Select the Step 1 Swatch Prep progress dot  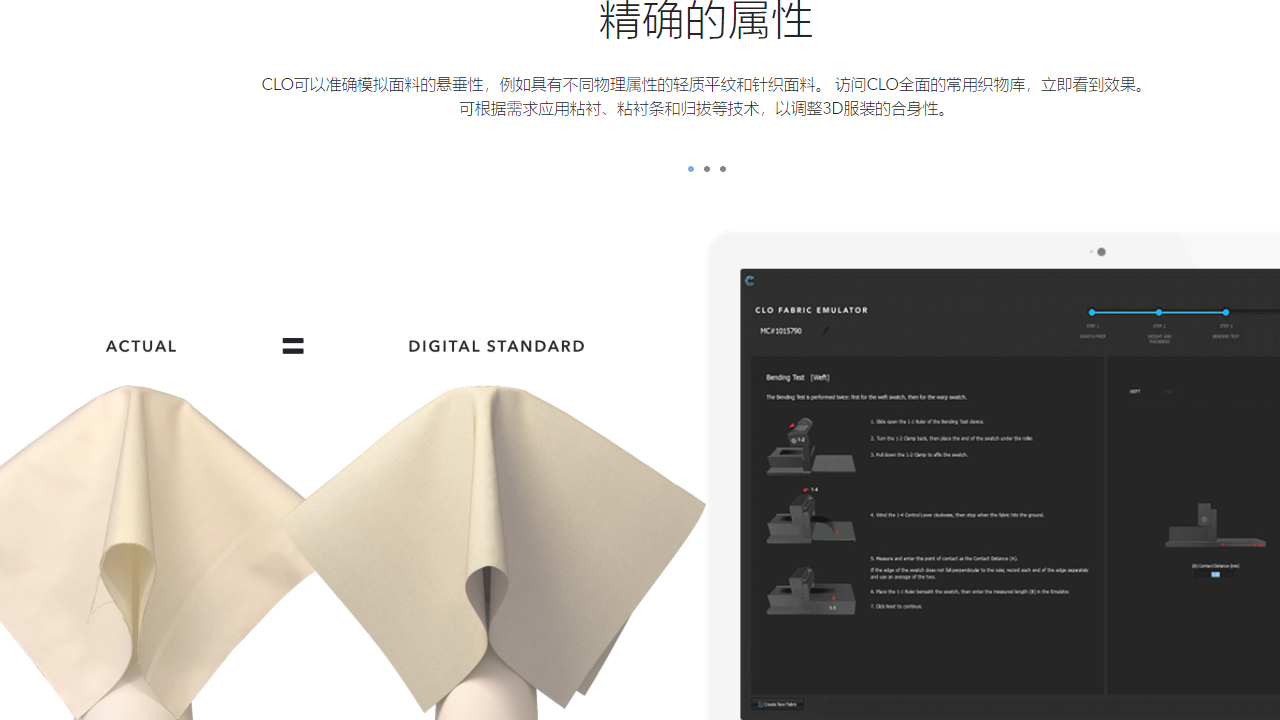(x=1092, y=312)
